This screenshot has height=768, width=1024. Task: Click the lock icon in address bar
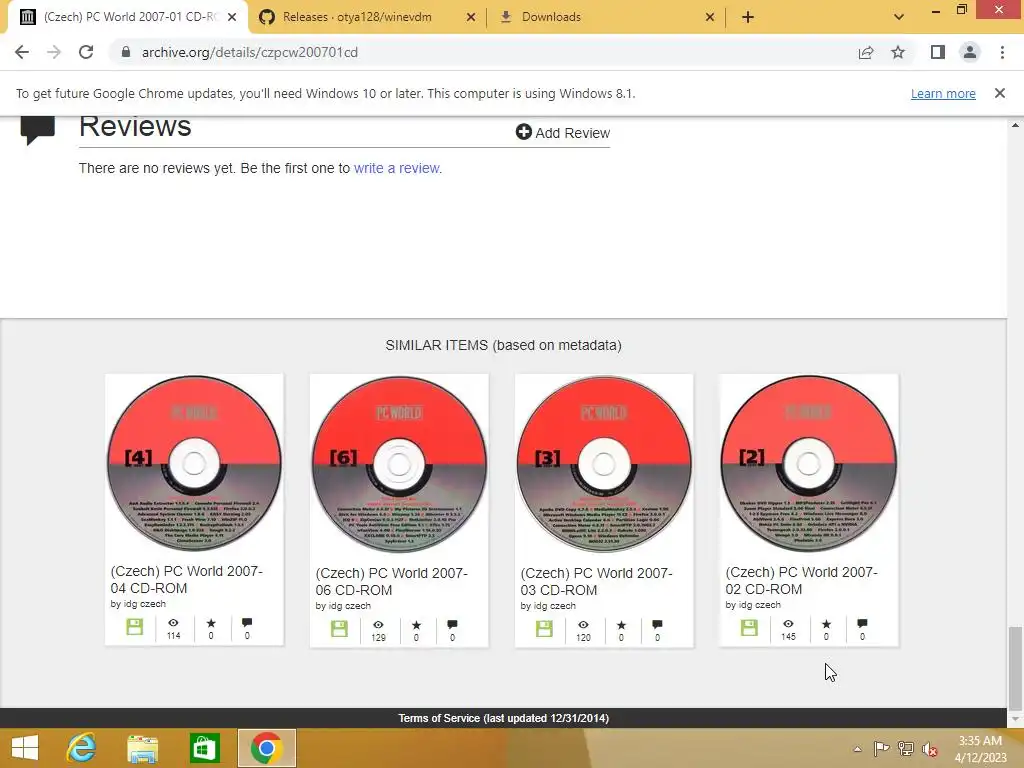coord(126,52)
